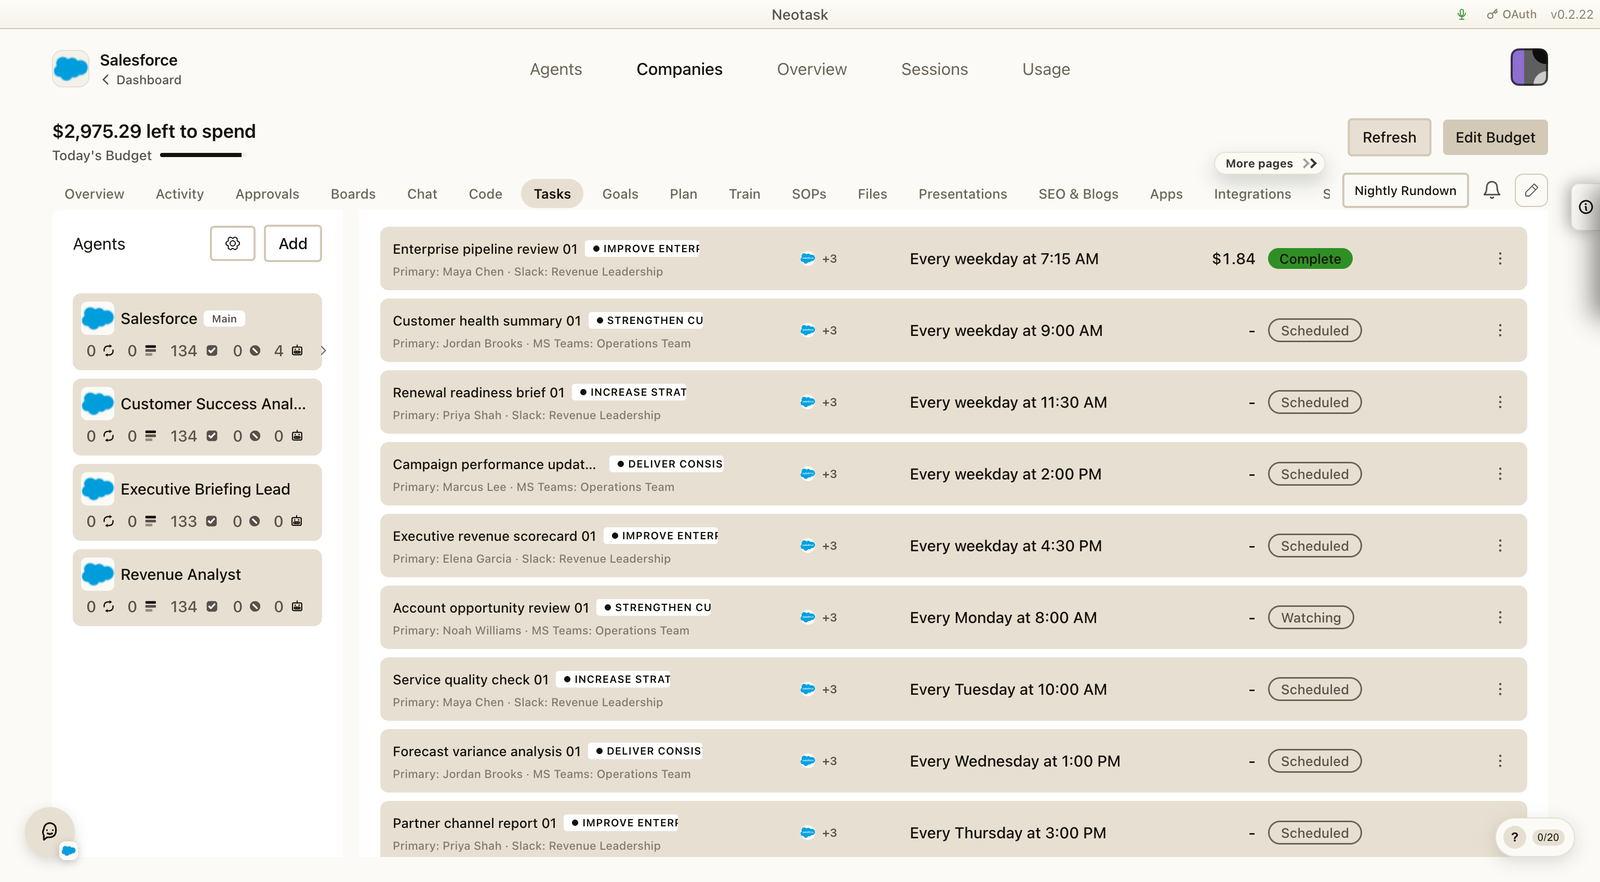Image resolution: width=1600 pixels, height=882 pixels.
Task: Open options menu for Campaign performance update
Action: (1500, 474)
